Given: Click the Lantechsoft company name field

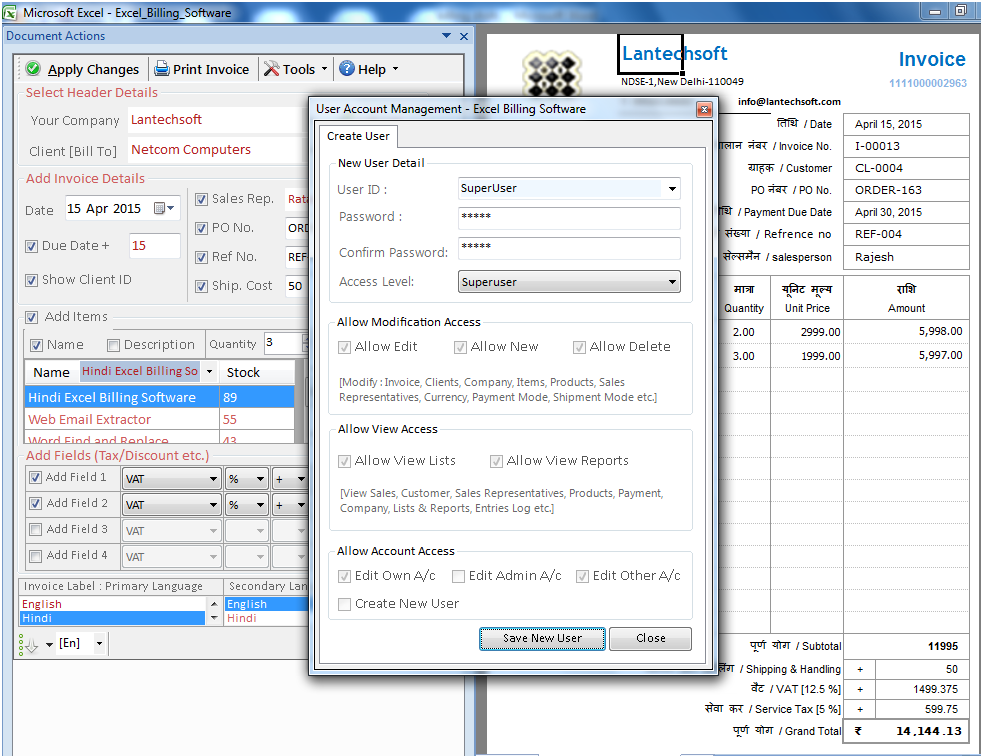Looking at the screenshot, I should click(x=217, y=120).
